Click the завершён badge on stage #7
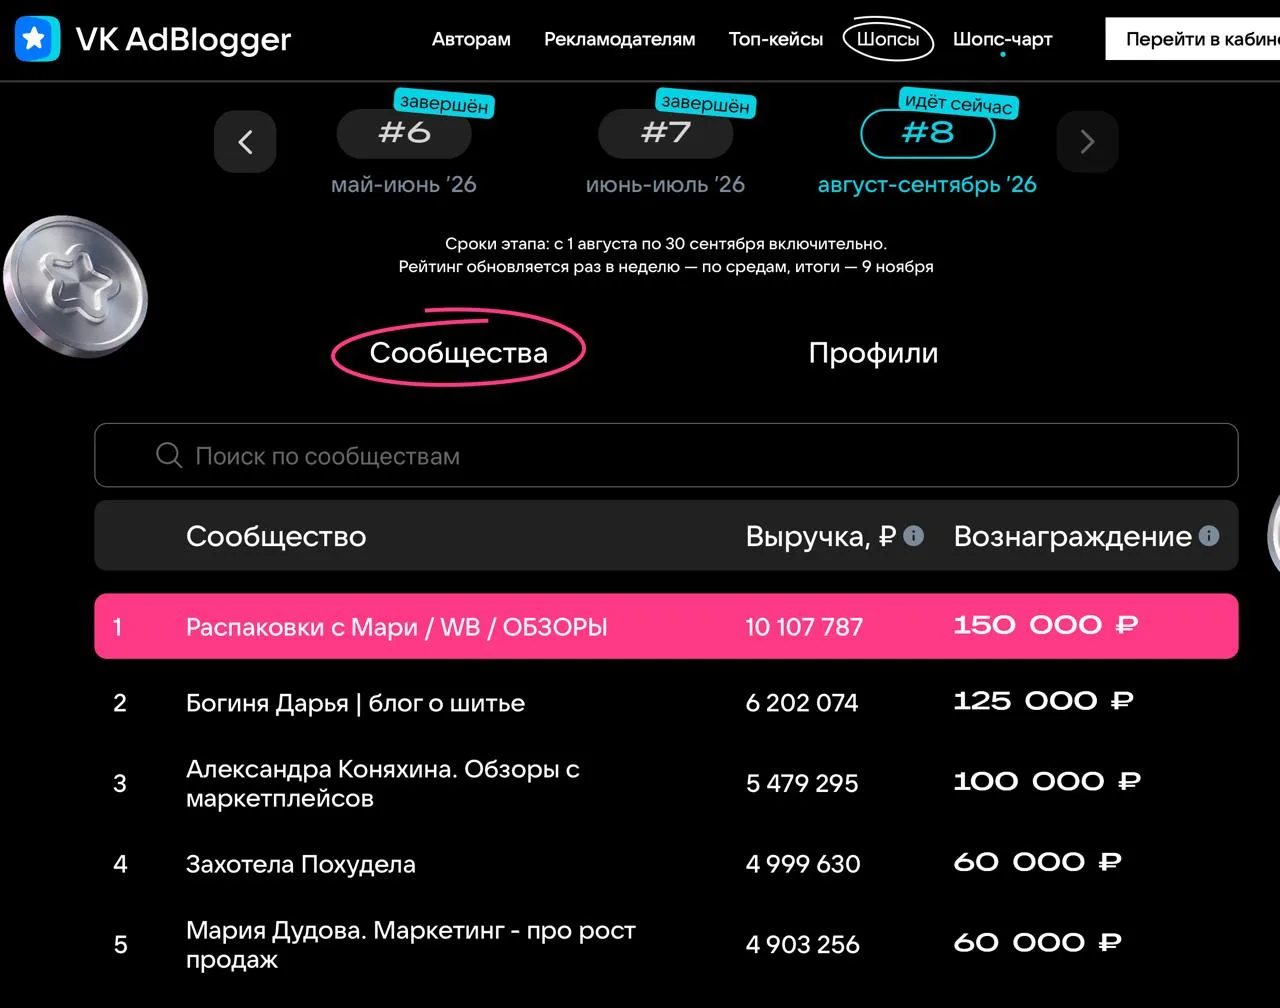Image resolution: width=1280 pixels, height=1008 pixels. (705, 102)
